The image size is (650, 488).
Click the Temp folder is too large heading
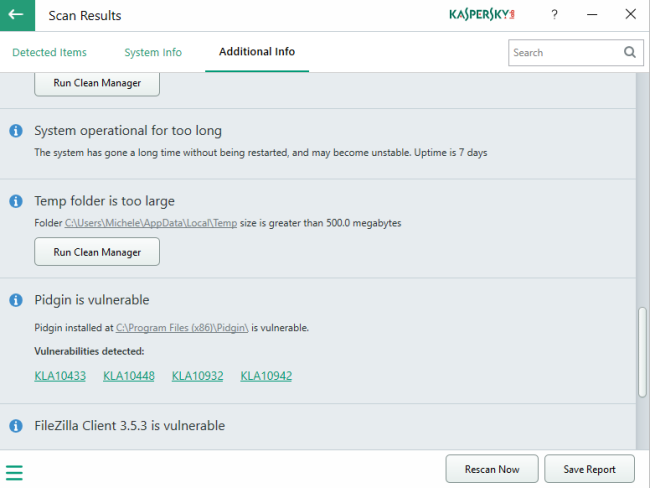[x=104, y=201]
